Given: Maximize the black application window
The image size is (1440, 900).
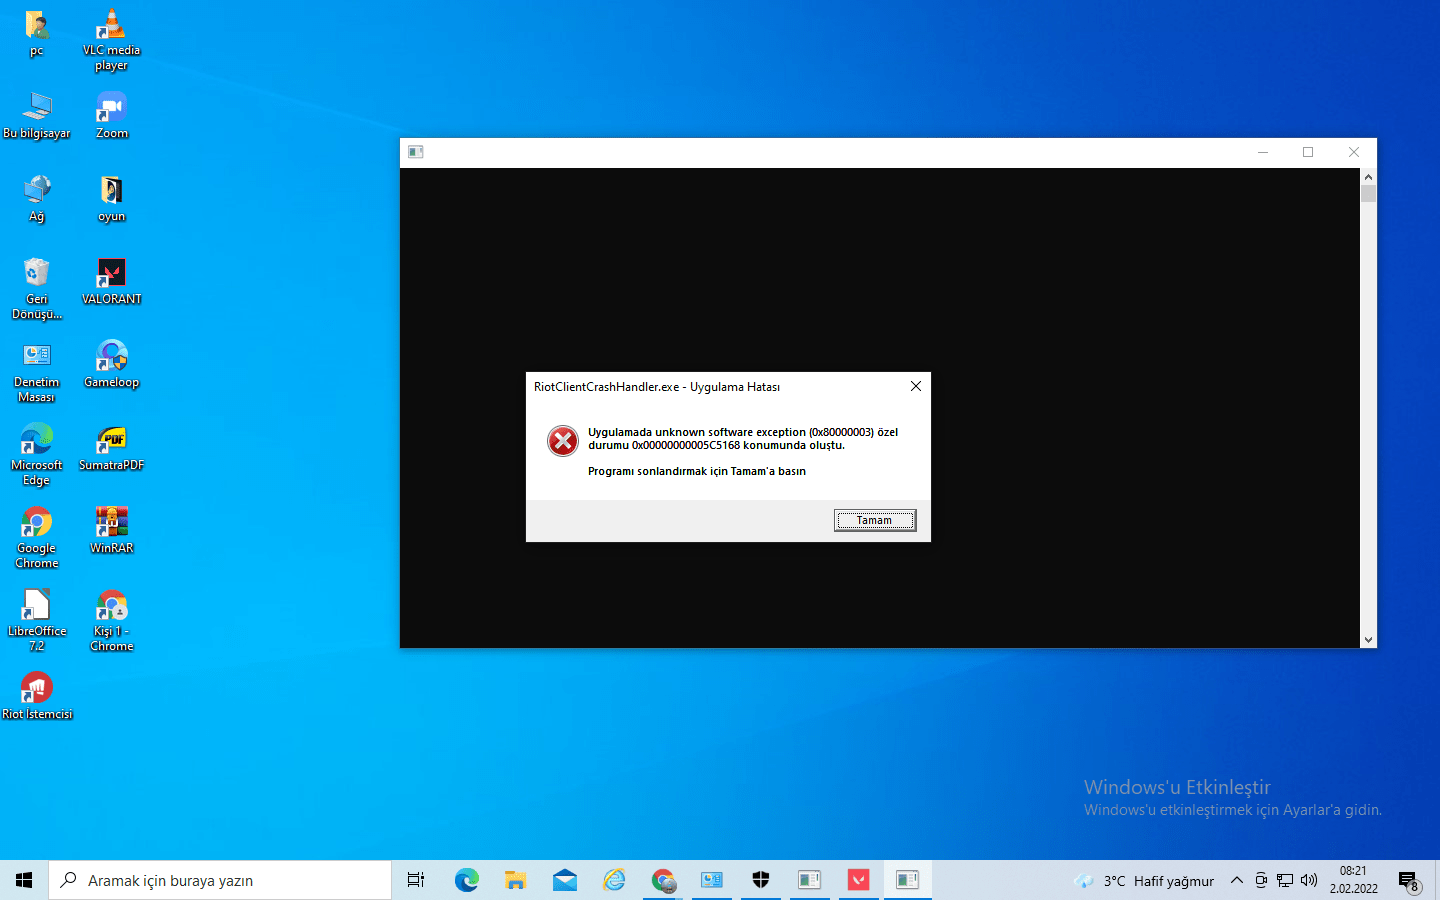Looking at the screenshot, I should [1308, 152].
